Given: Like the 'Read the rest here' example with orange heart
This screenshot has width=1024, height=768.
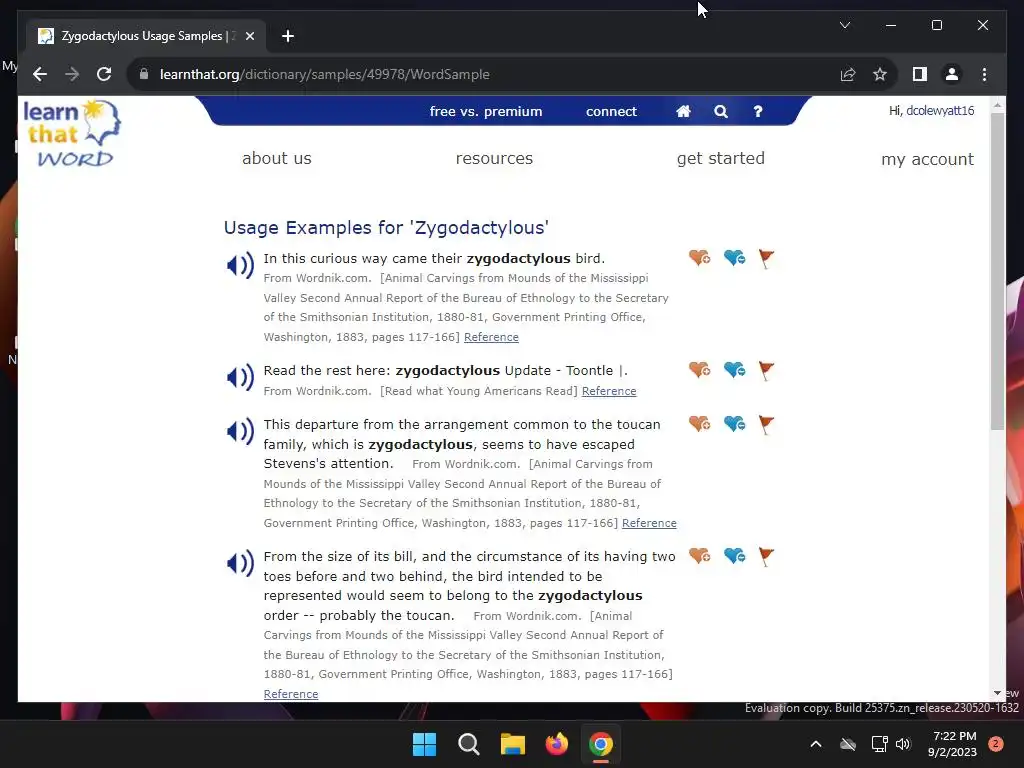Looking at the screenshot, I should 699,370.
